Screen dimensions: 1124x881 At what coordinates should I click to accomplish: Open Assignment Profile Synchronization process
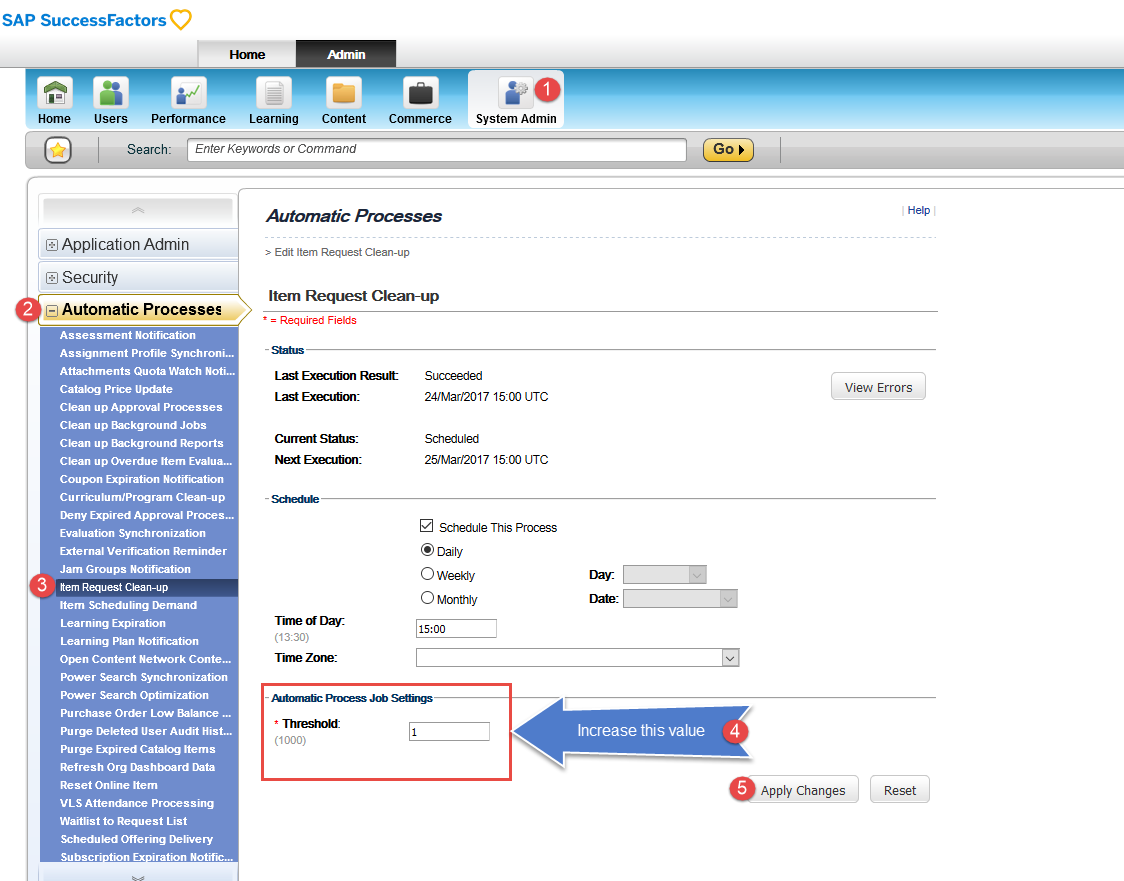[147, 353]
